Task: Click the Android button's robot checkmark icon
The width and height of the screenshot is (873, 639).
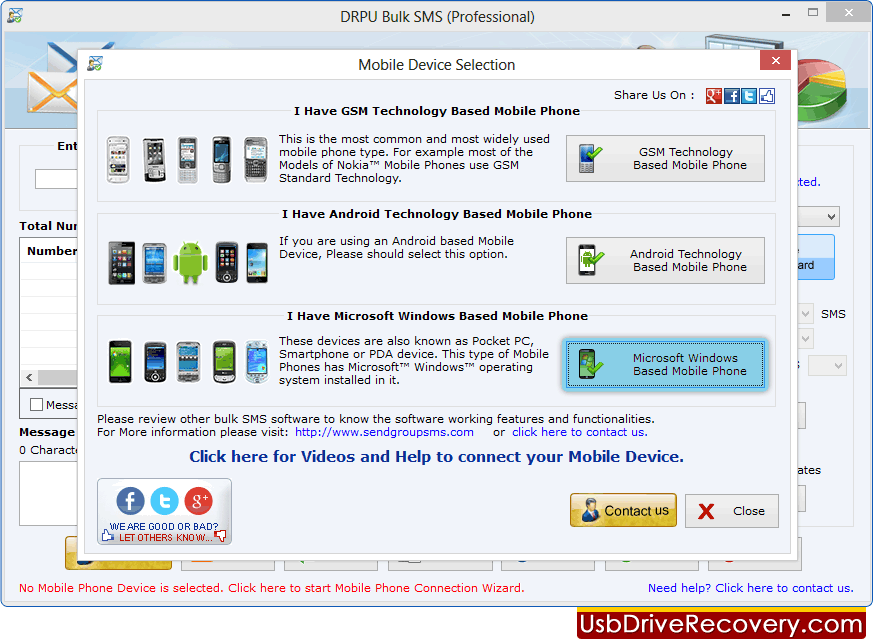Action: (590, 260)
